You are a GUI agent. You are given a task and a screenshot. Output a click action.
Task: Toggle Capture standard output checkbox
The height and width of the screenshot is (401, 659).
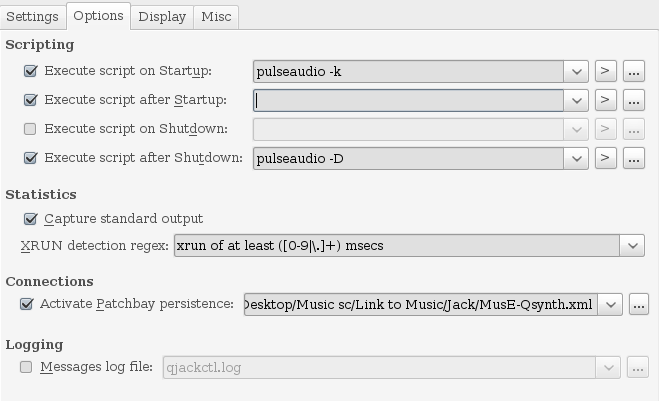click(x=30, y=219)
